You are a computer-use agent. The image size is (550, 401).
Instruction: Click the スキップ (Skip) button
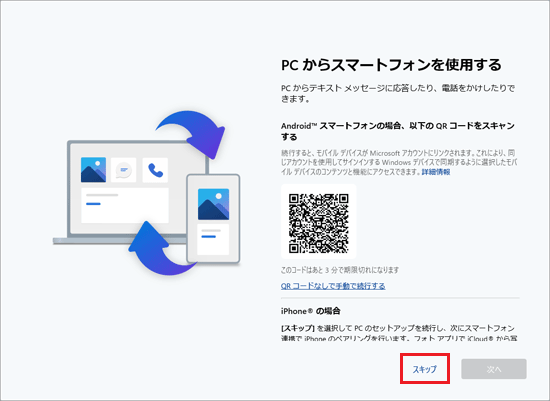point(425,369)
